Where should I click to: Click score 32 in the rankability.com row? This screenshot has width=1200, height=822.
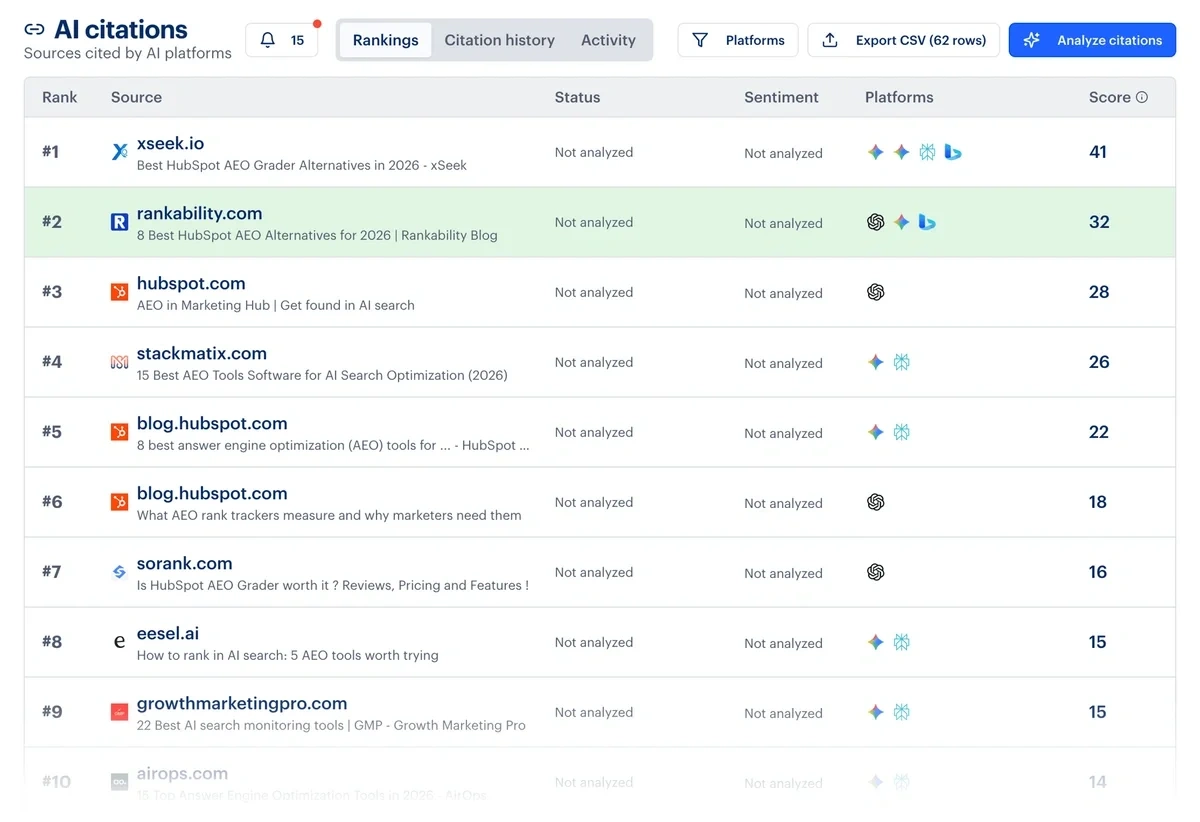(1099, 222)
